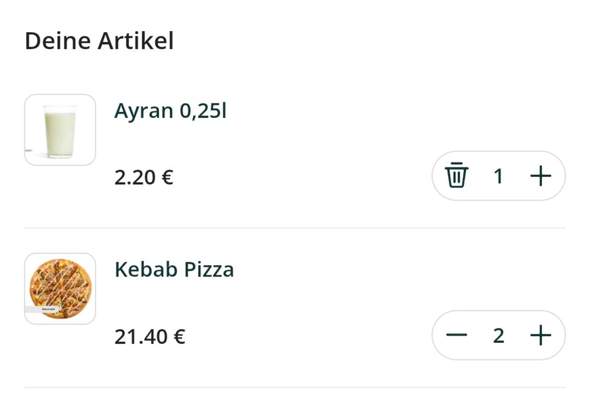Increase Ayran 0,25l quantity with plus
The image size is (590, 399).
click(541, 176)
